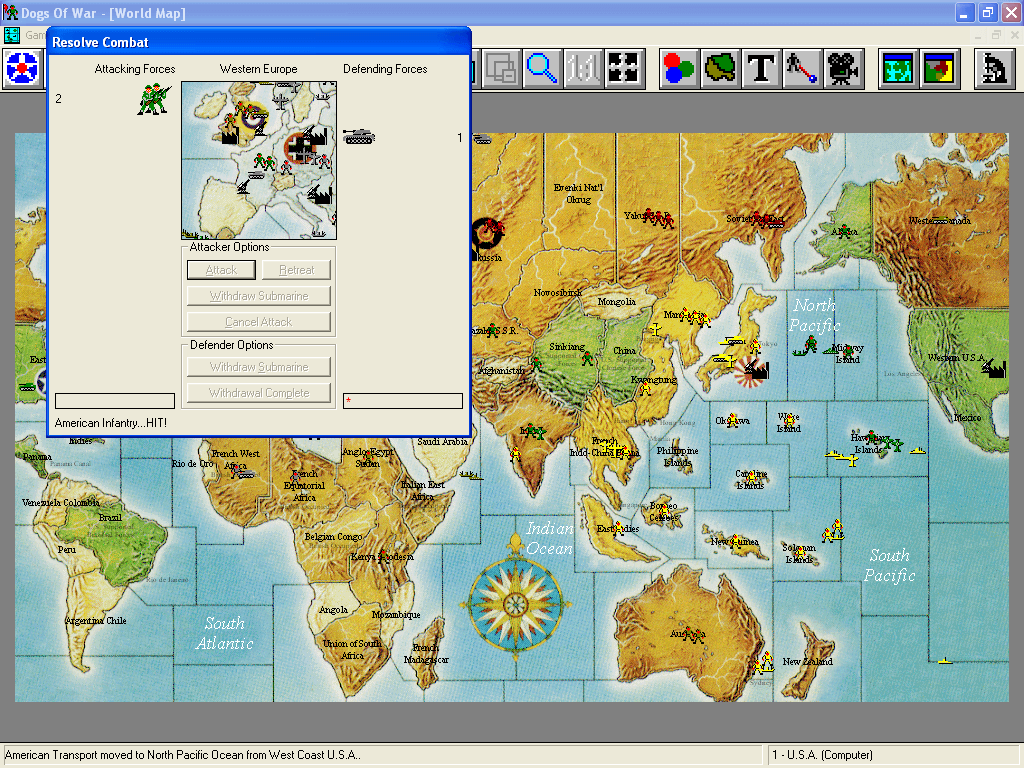Click the Australia infantry units on map

click(x=692, y=633)
